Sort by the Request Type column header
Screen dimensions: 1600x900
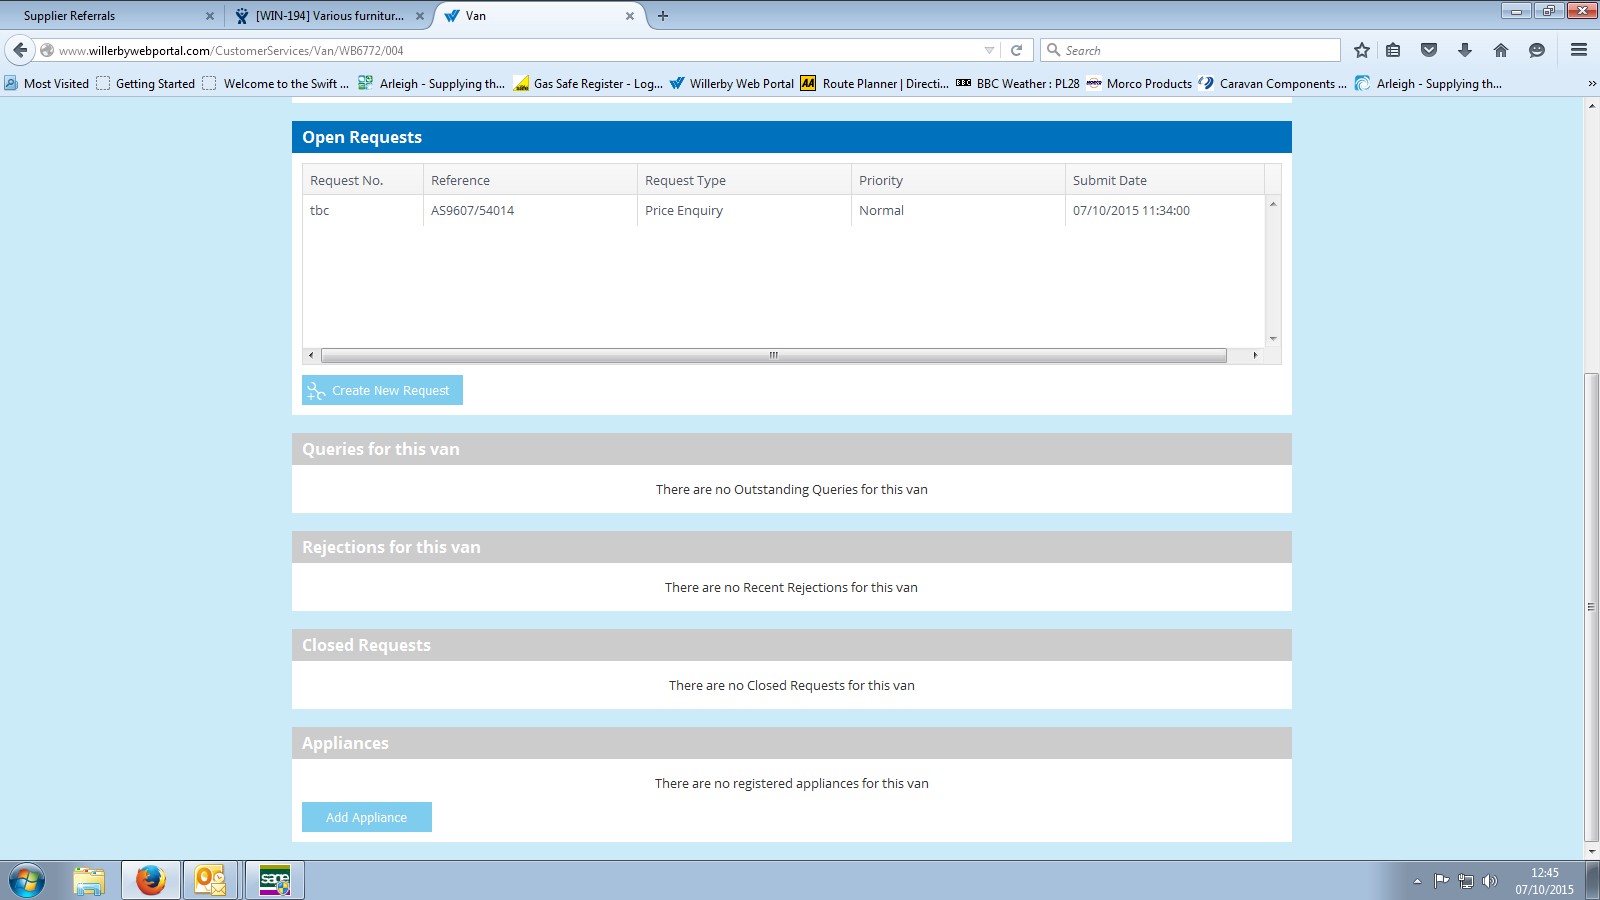pos(744,180)
